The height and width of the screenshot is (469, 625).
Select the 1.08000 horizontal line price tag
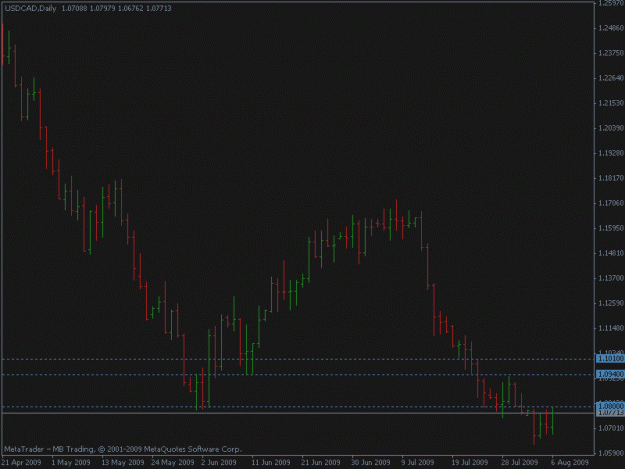610,406
